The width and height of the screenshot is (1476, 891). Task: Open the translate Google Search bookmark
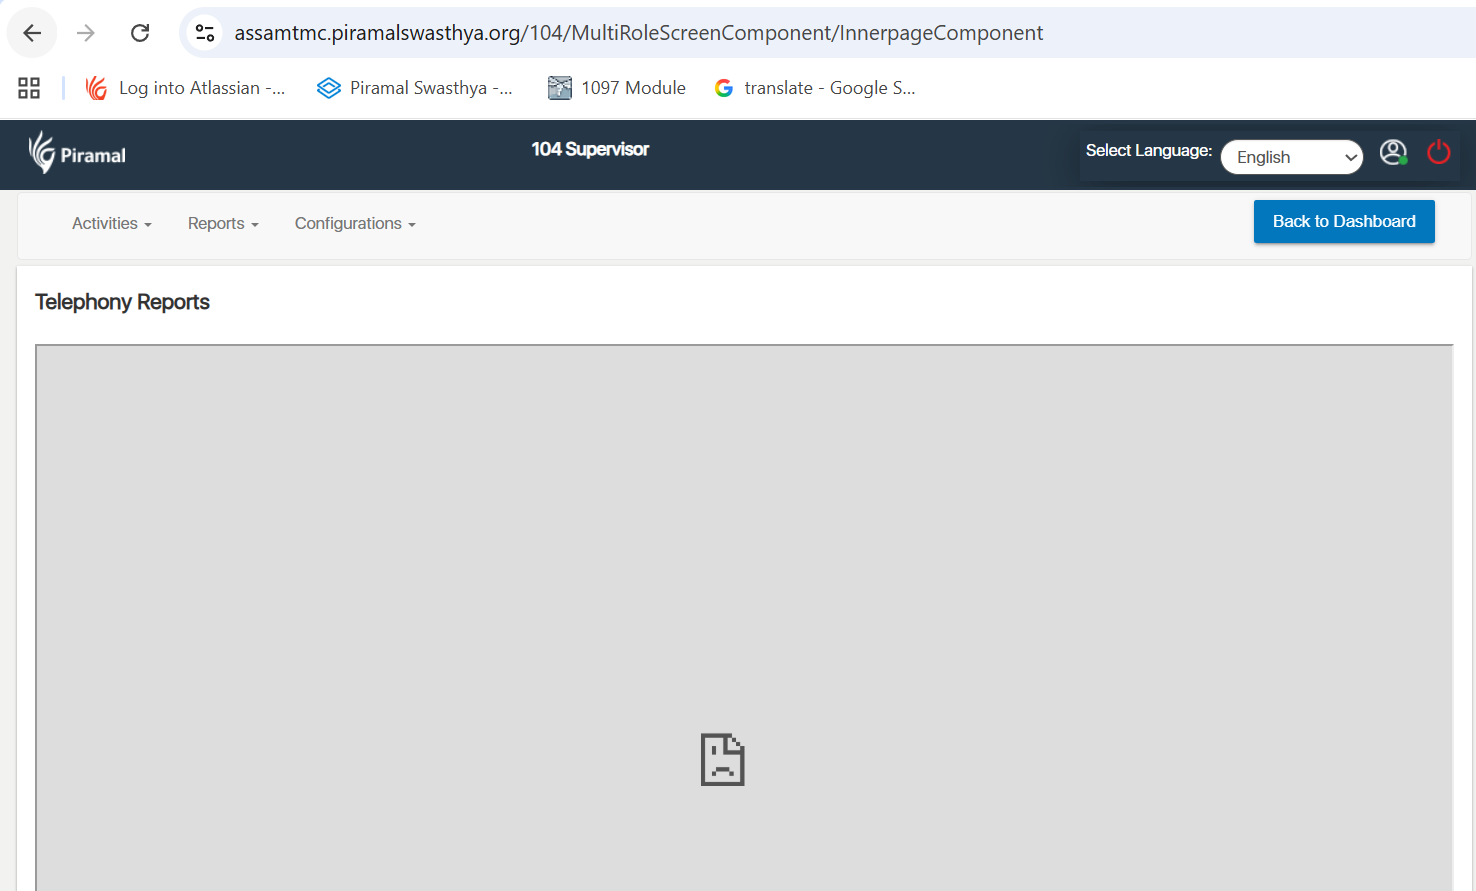tap(815, 88)
